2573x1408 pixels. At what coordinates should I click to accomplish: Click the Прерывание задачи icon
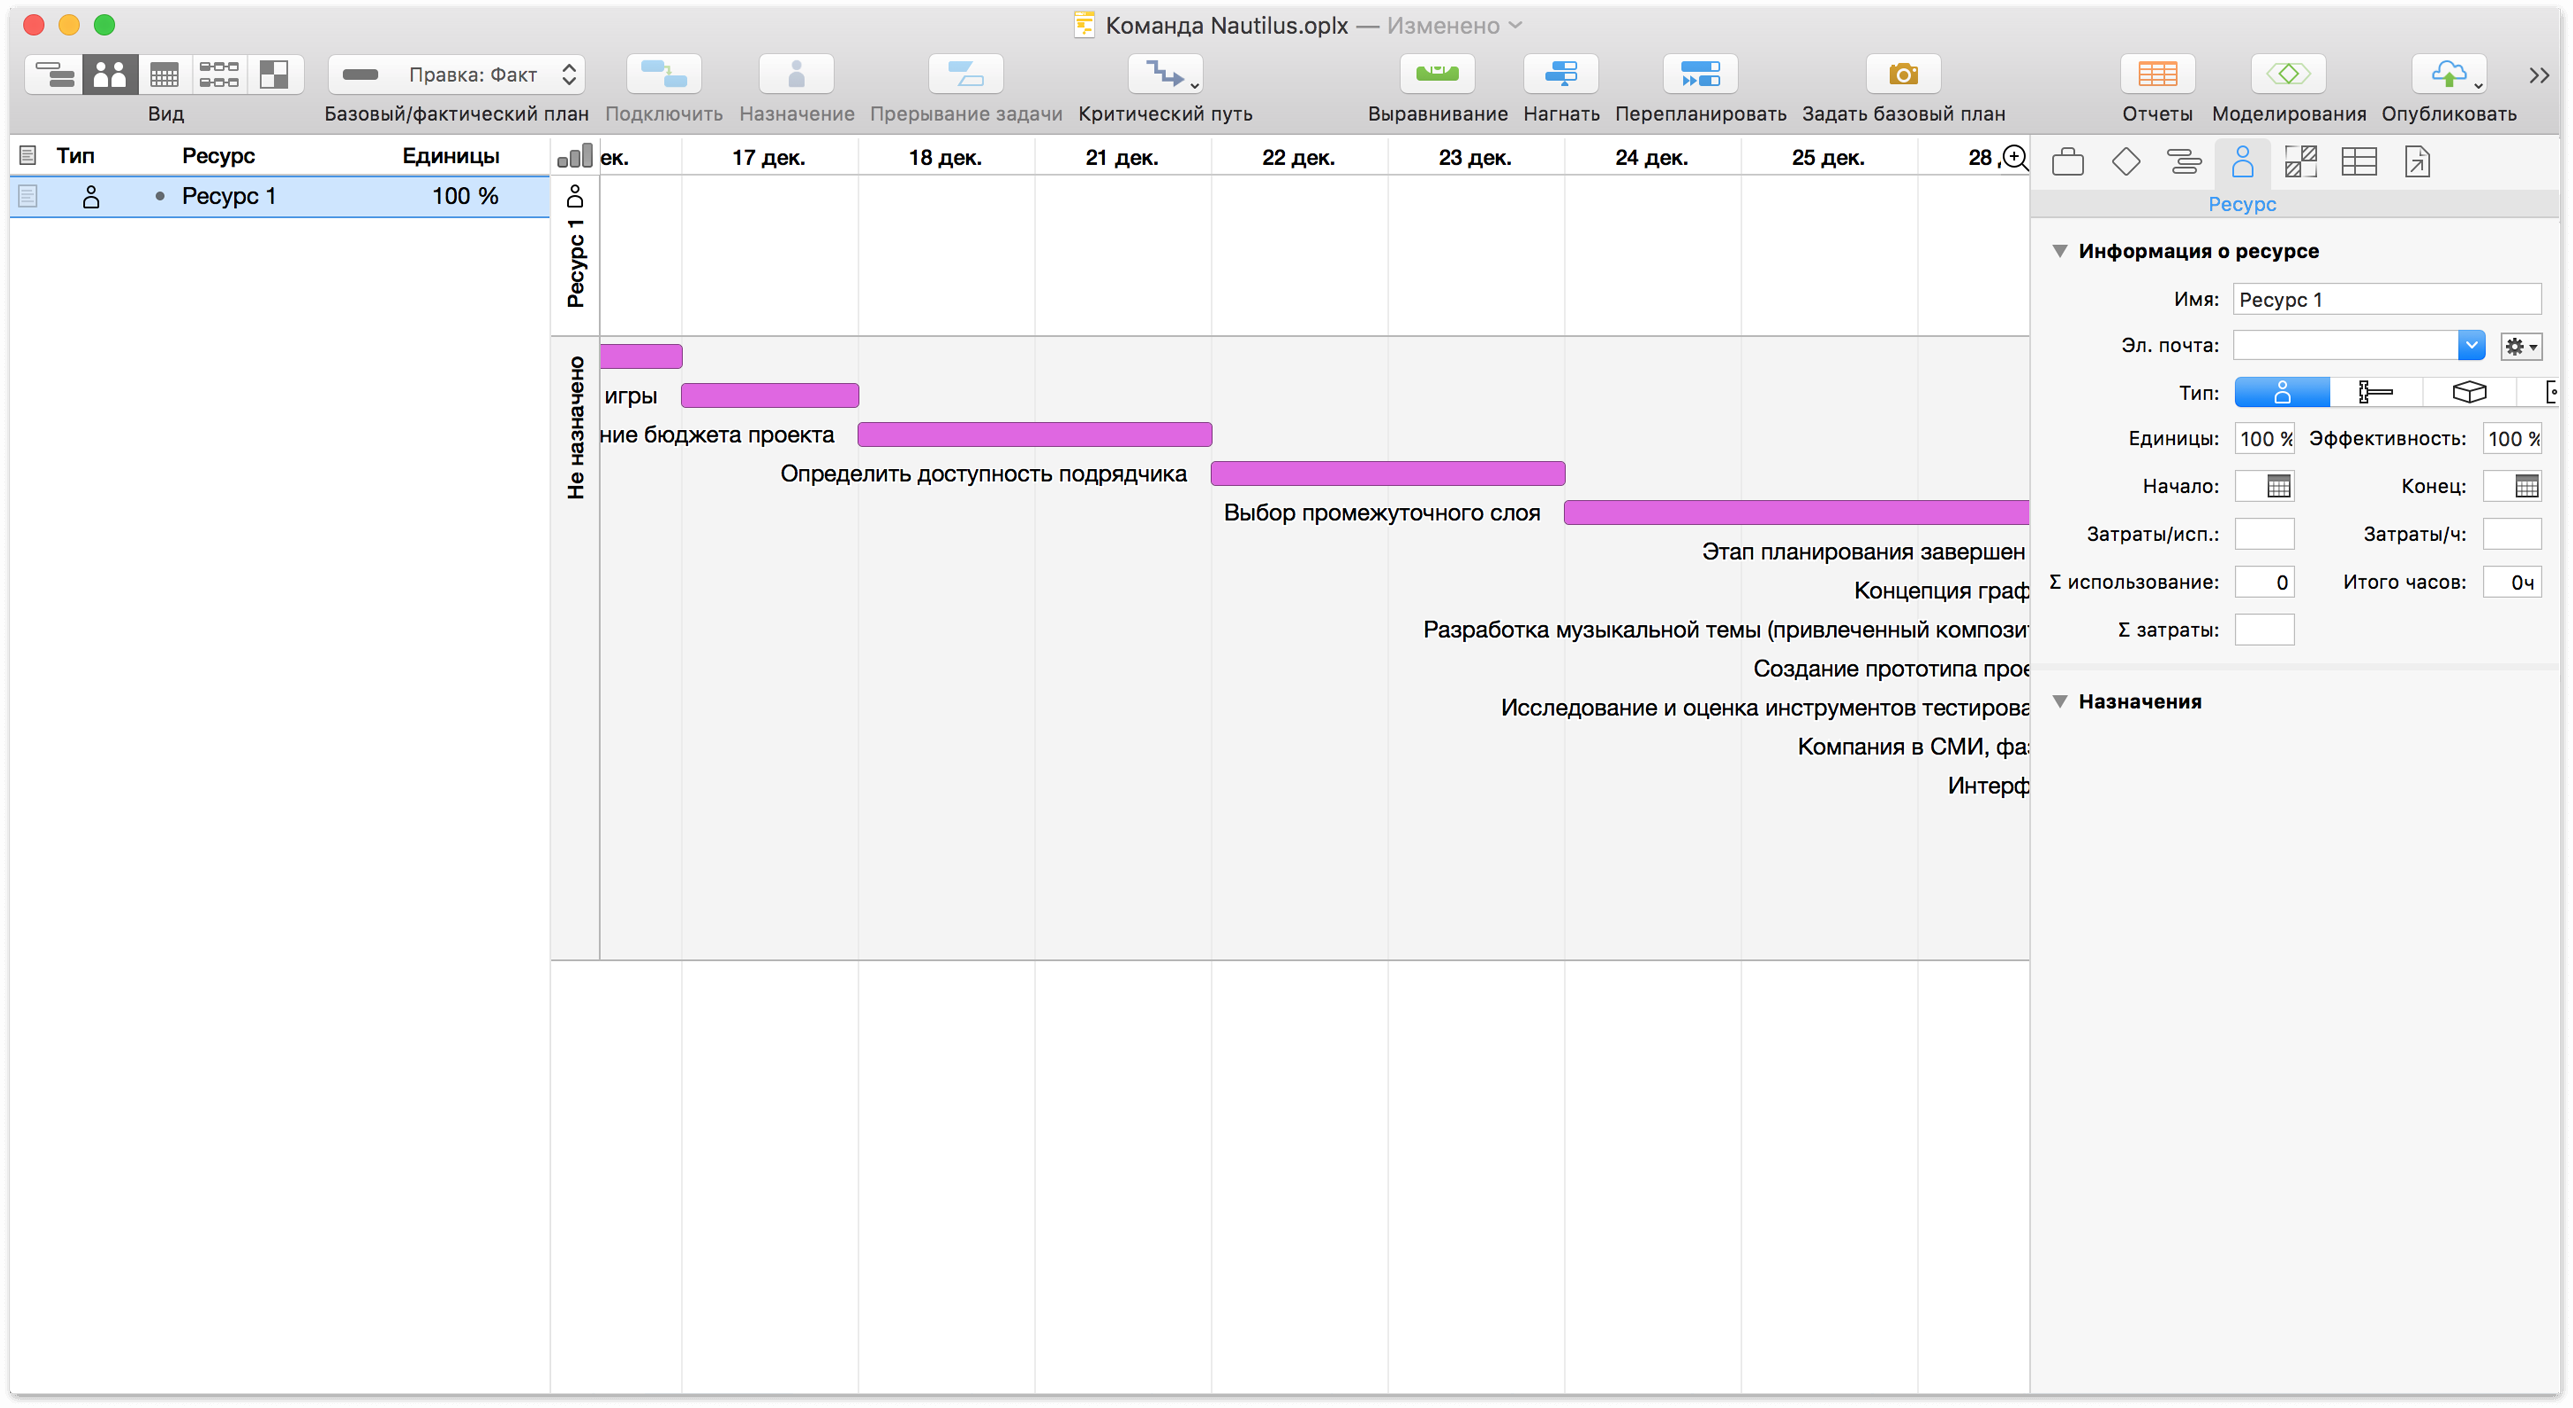(x=965, y=74)
